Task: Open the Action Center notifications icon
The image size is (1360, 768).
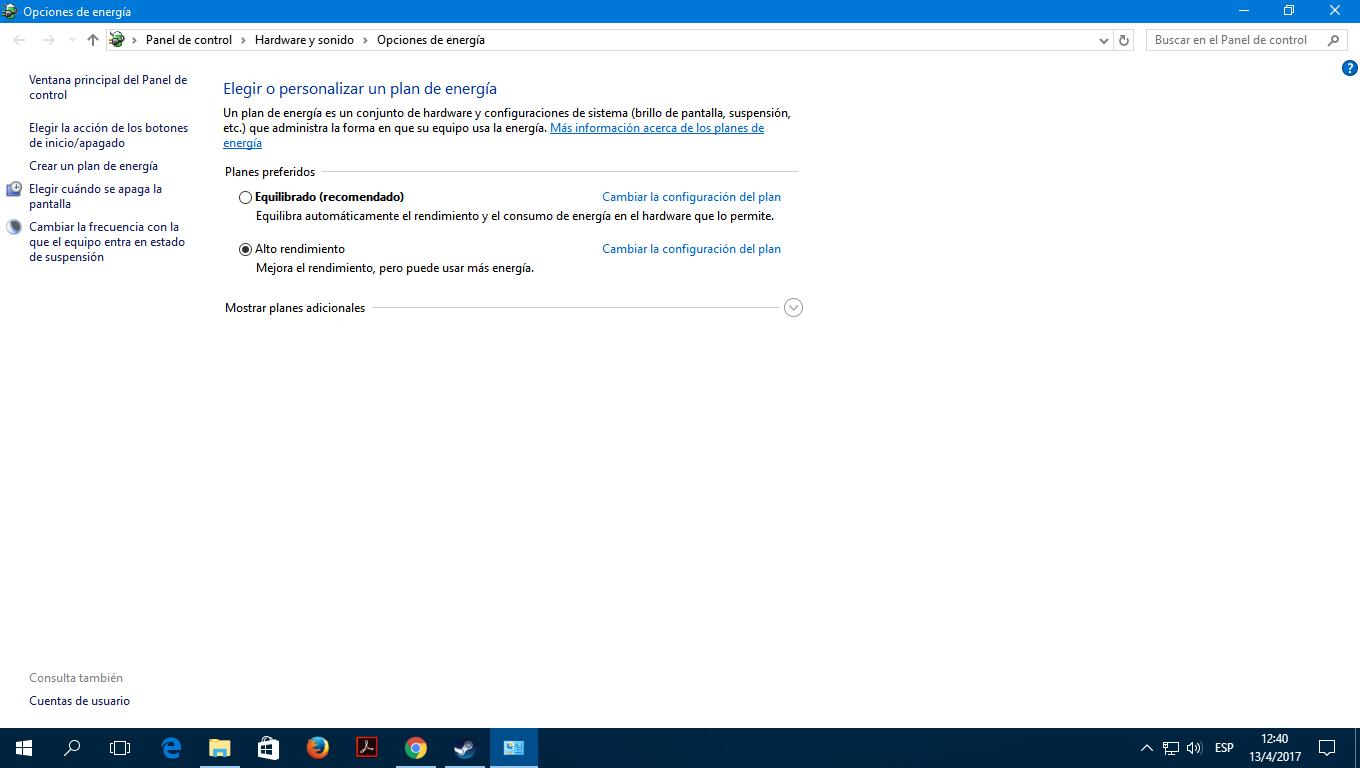Action: point(1327,748)
